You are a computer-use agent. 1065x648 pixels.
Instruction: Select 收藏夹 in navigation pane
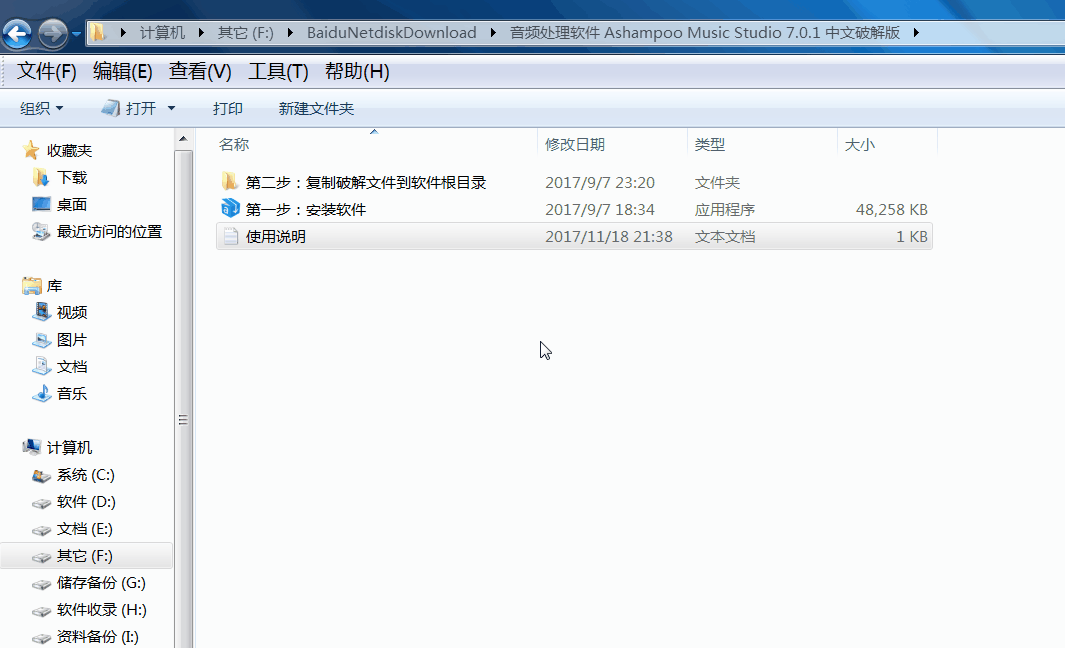[x=69, y=151]
